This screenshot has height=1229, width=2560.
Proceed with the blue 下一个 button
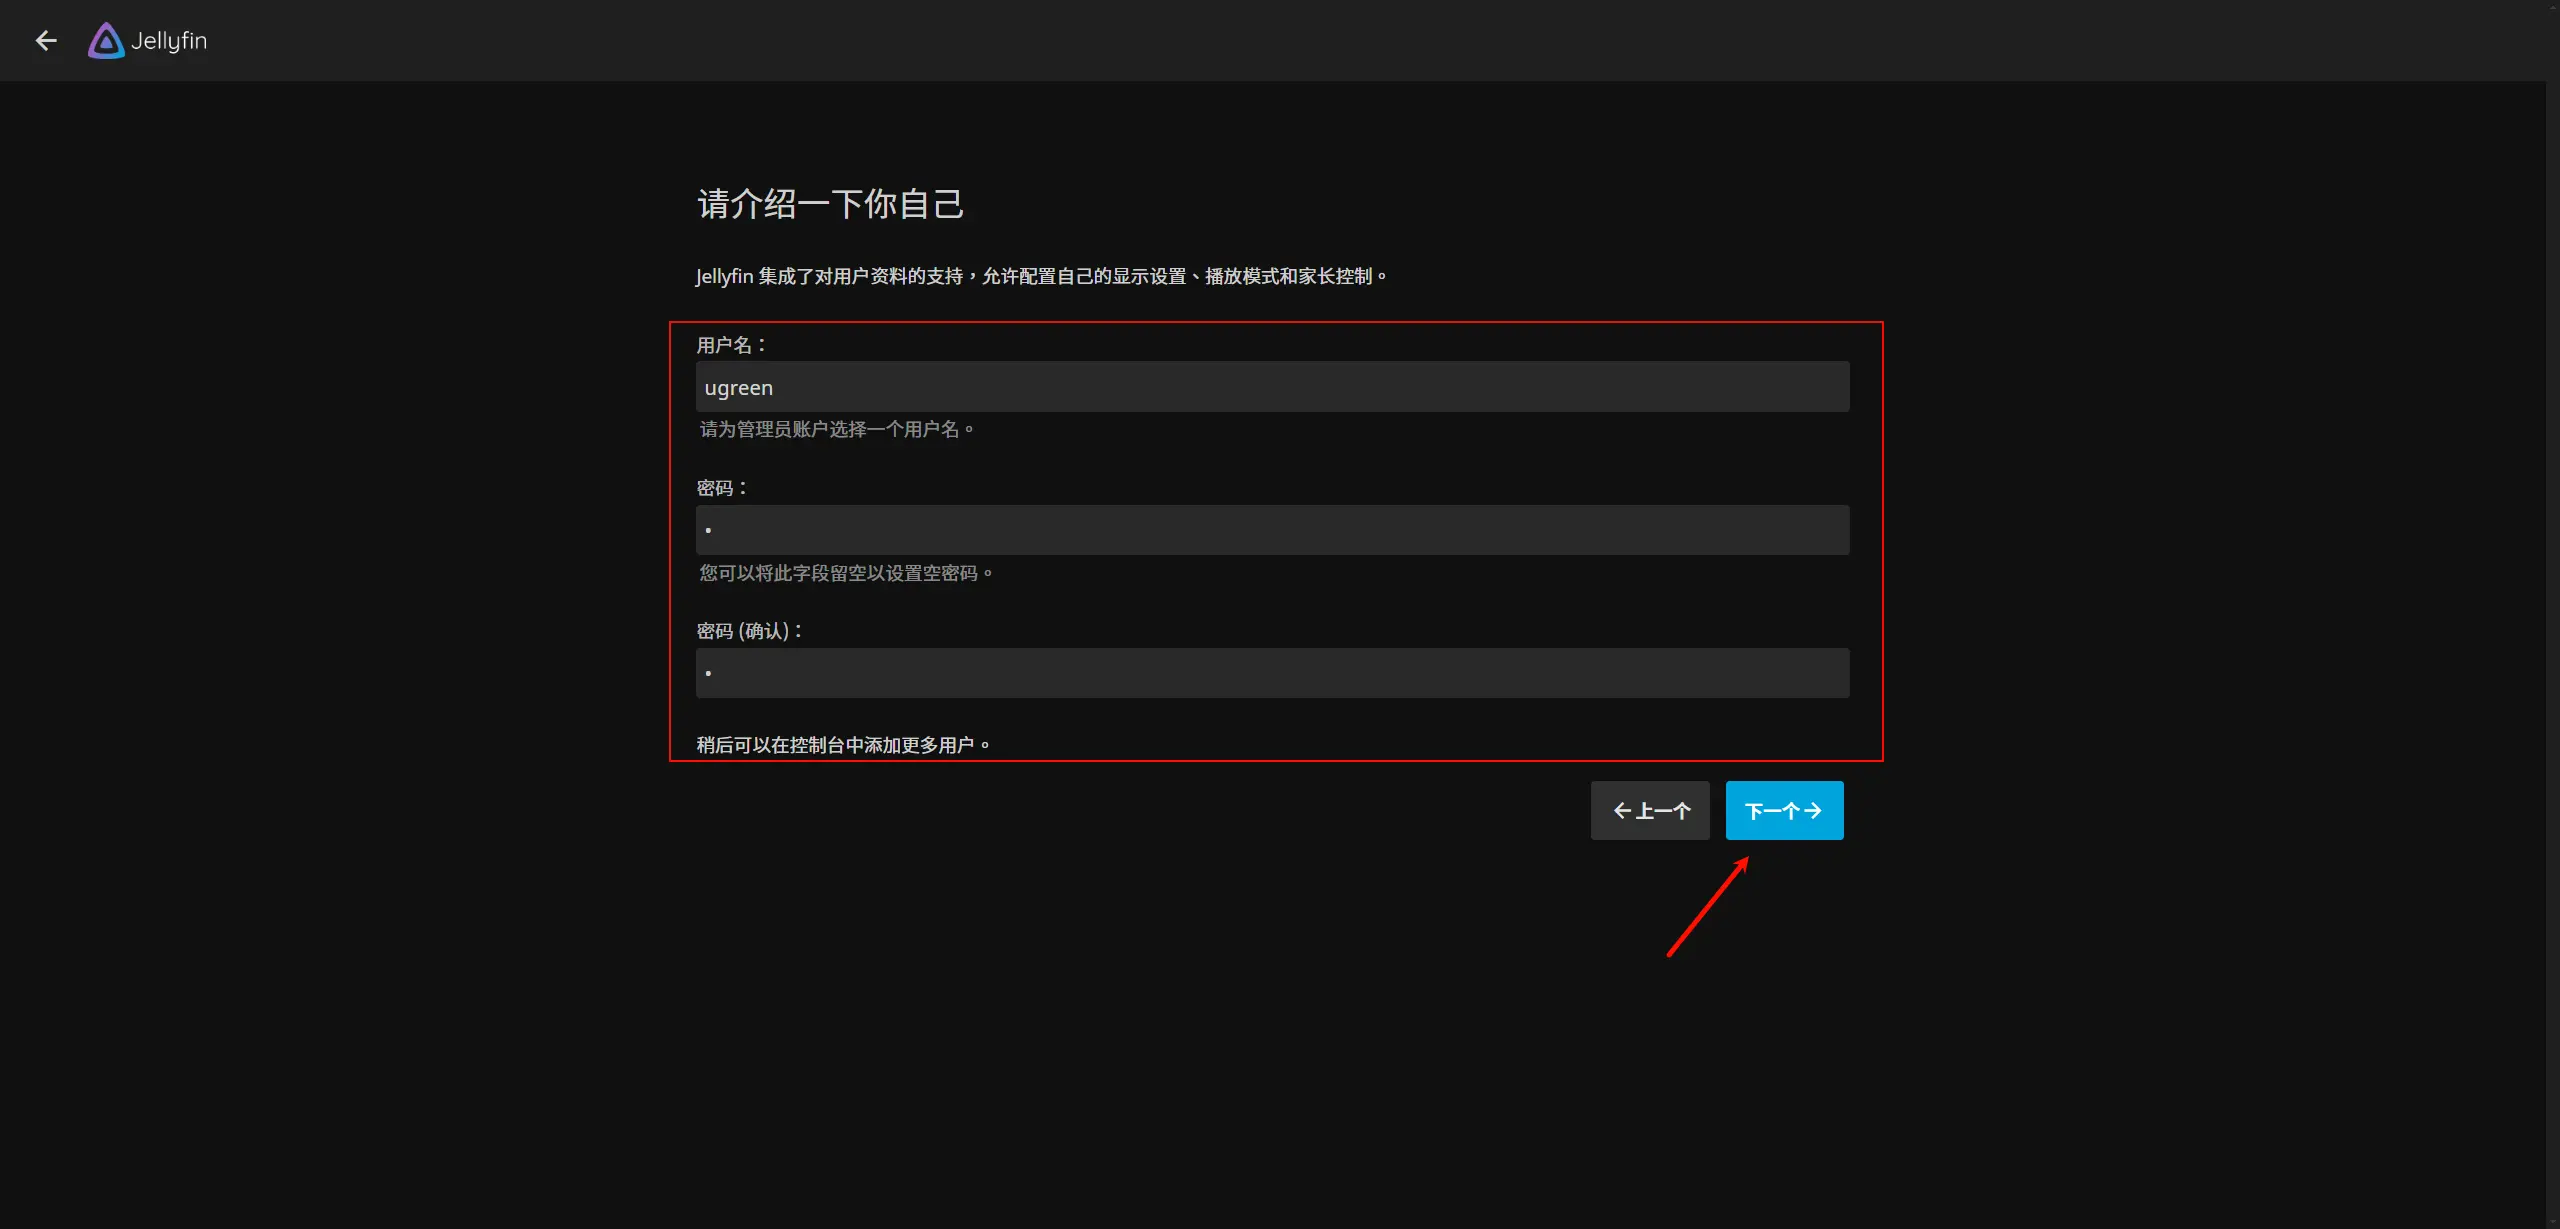point(1784,811)
